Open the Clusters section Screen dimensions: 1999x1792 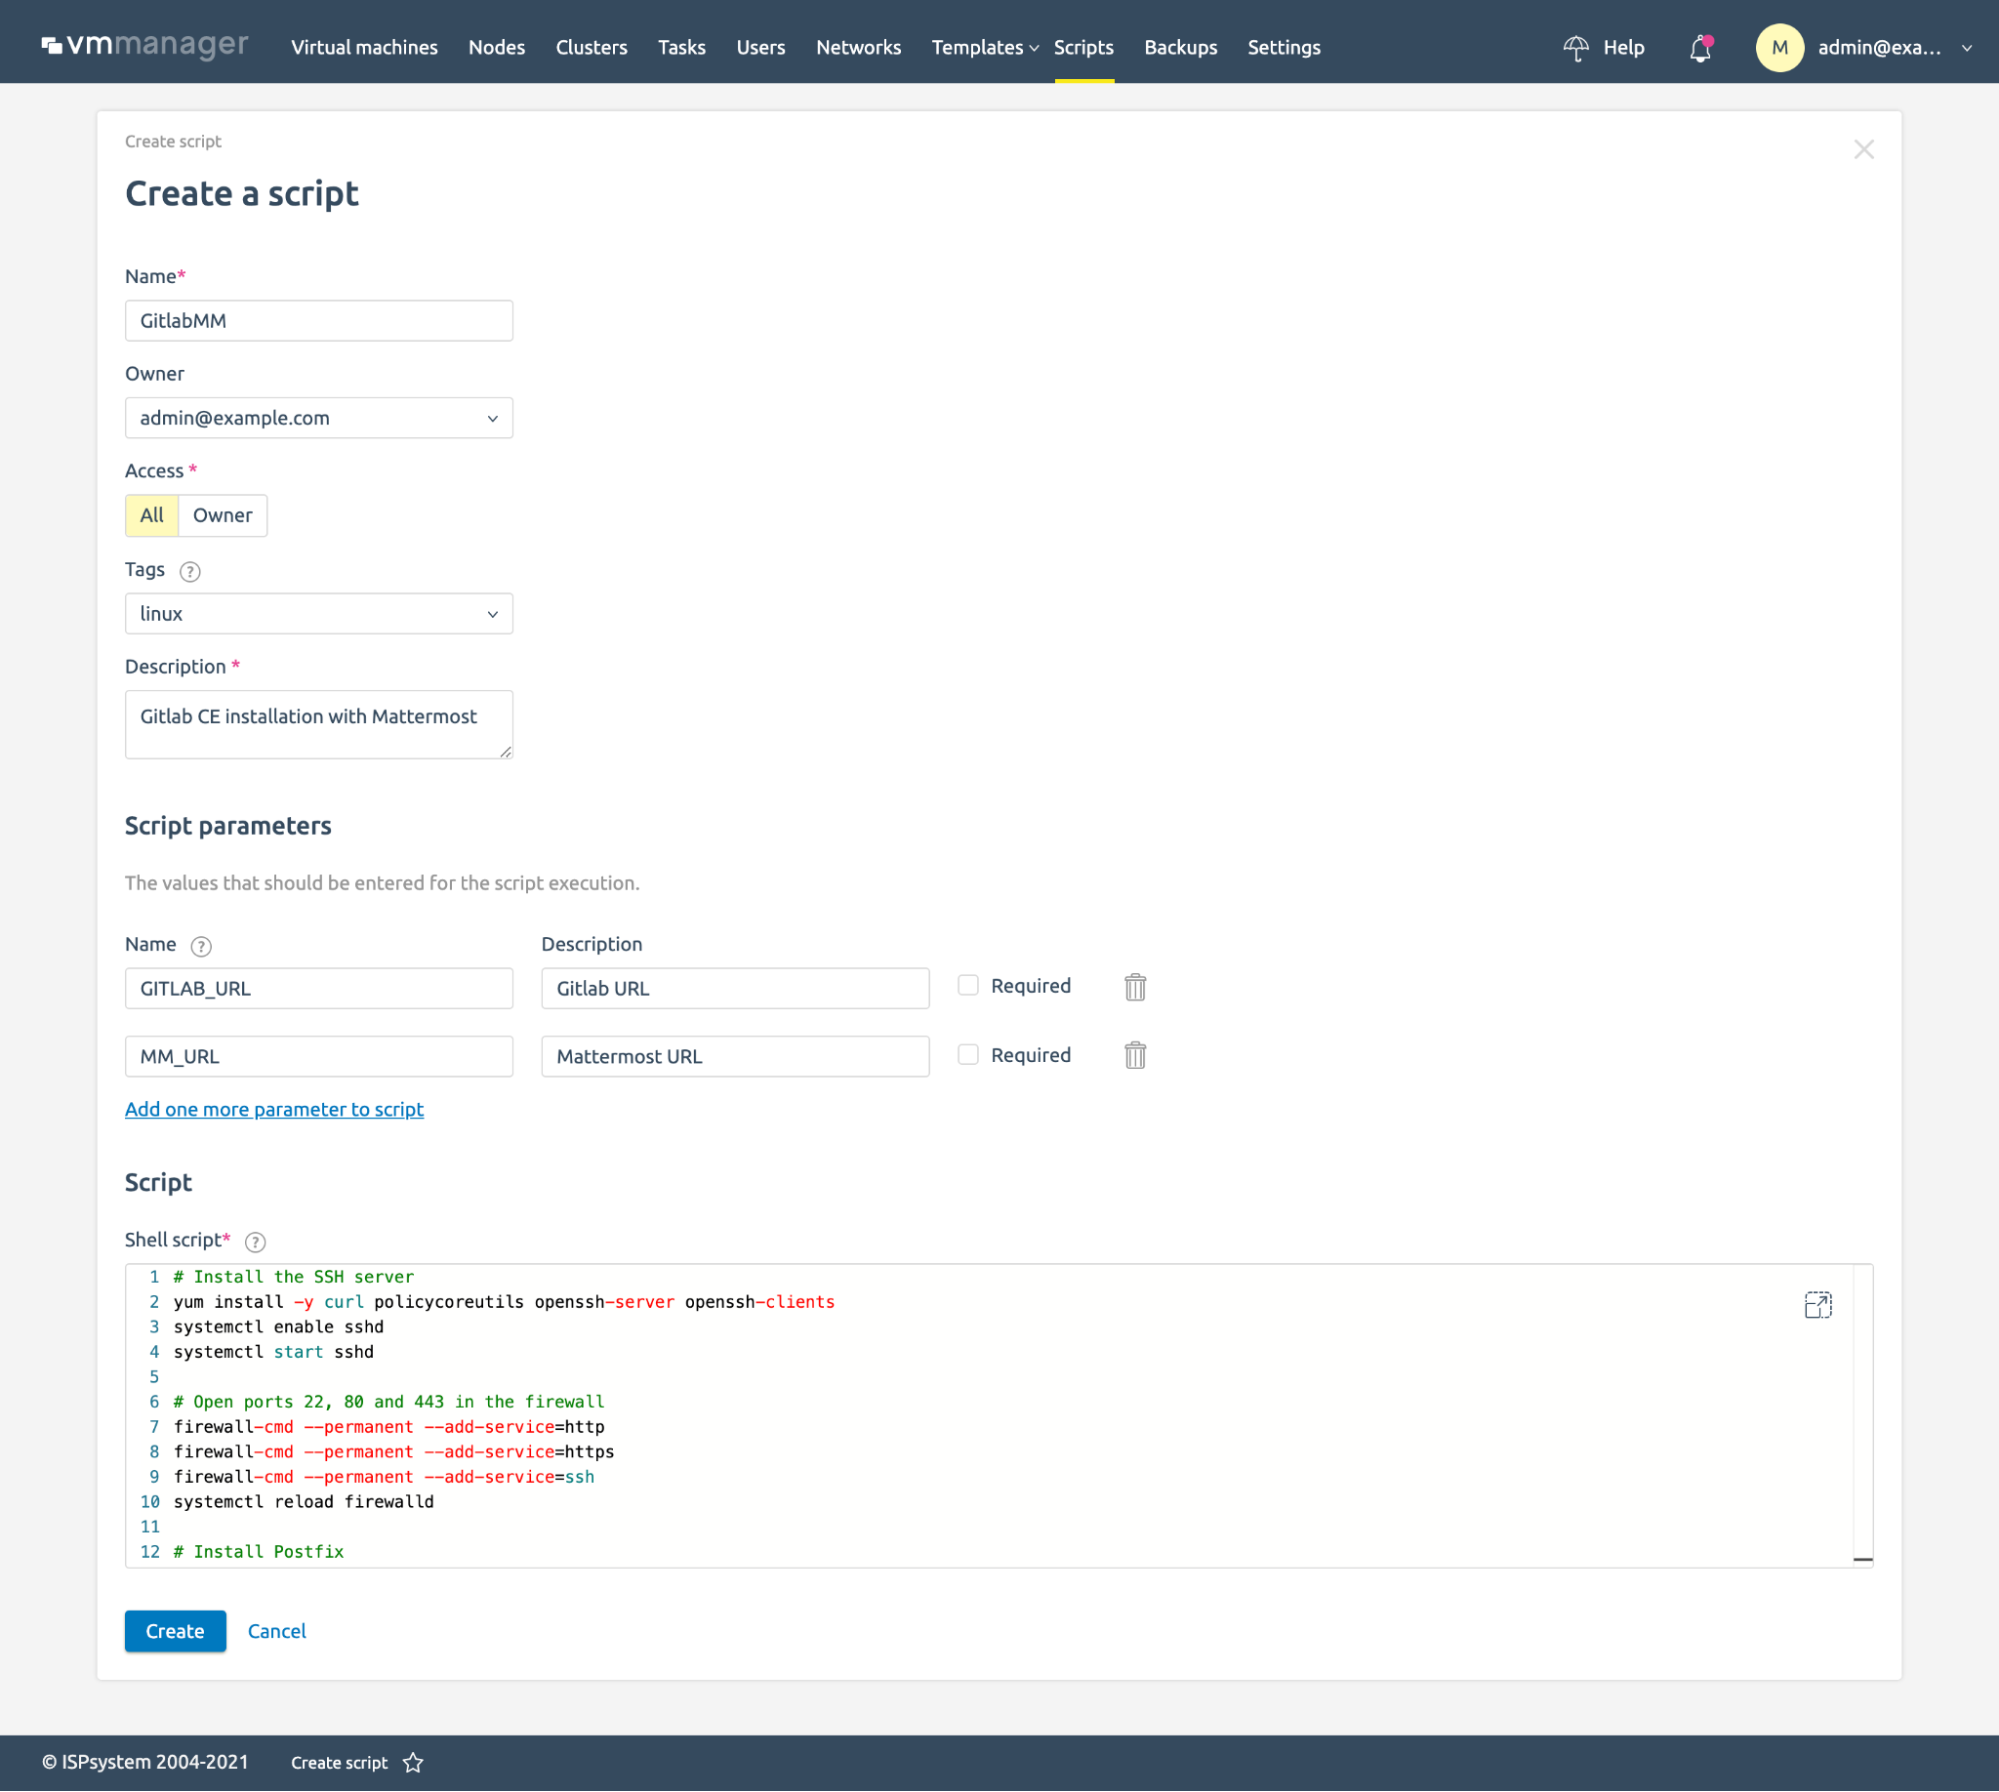pos(591,47)
